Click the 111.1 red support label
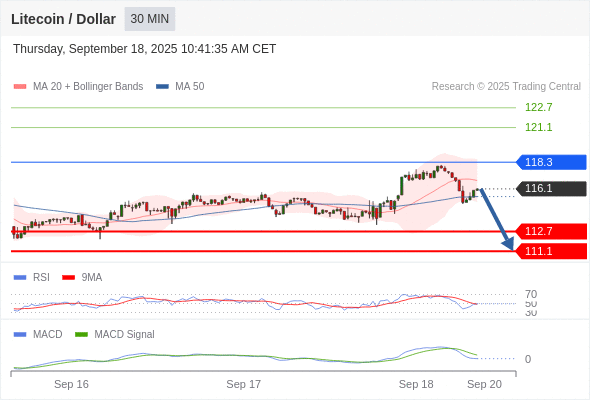 551,251
